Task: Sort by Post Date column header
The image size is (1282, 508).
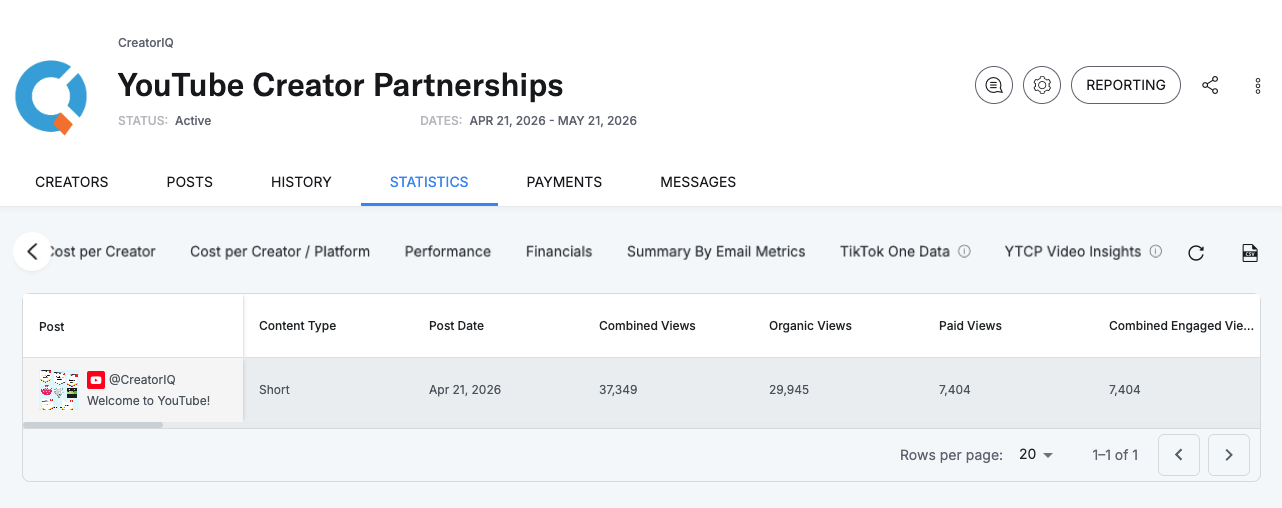Action: pos(456,326)
